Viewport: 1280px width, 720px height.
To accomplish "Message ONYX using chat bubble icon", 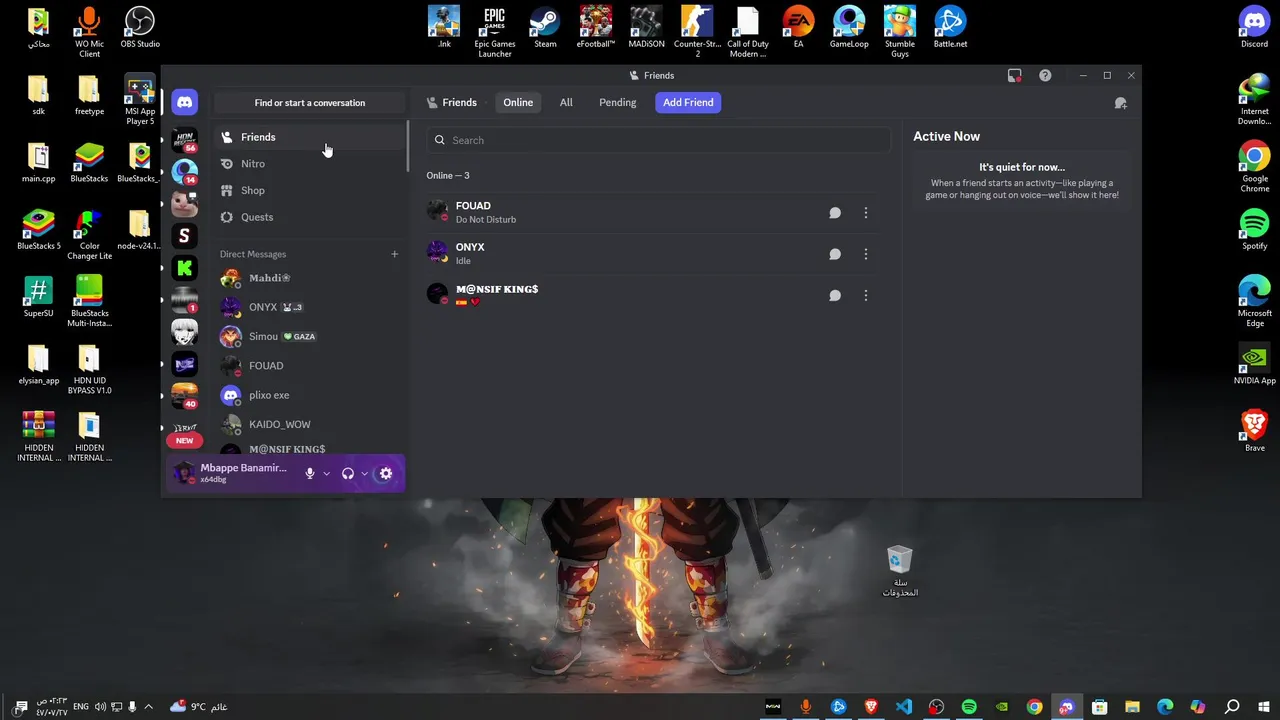I will 835,254.
